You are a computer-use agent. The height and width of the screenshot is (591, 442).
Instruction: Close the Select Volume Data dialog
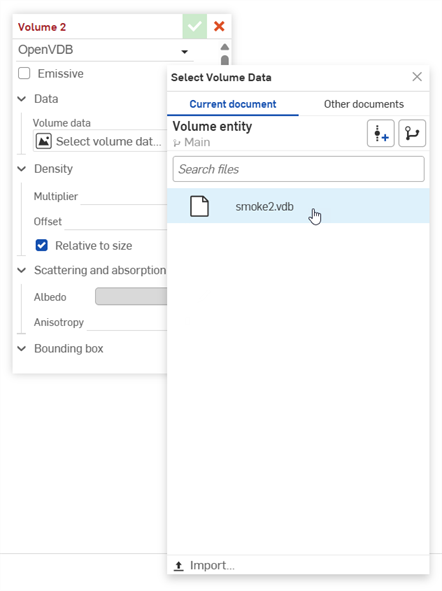coord(417,77)
